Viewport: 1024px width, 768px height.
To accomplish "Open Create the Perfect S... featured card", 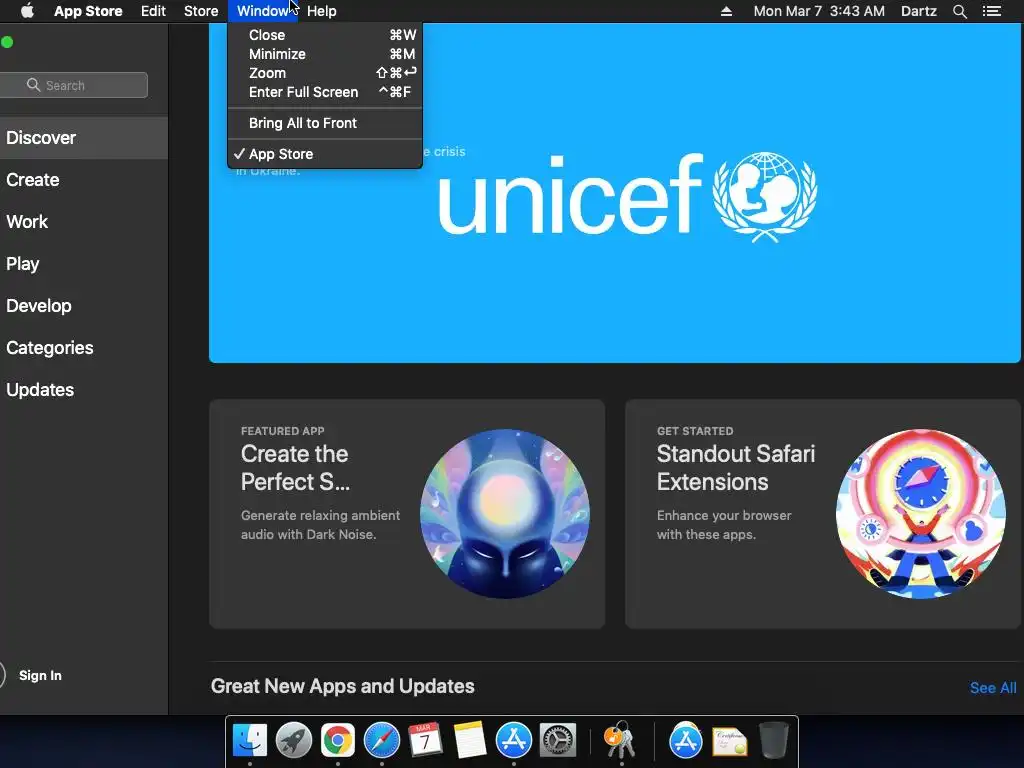I will (407, 514).
